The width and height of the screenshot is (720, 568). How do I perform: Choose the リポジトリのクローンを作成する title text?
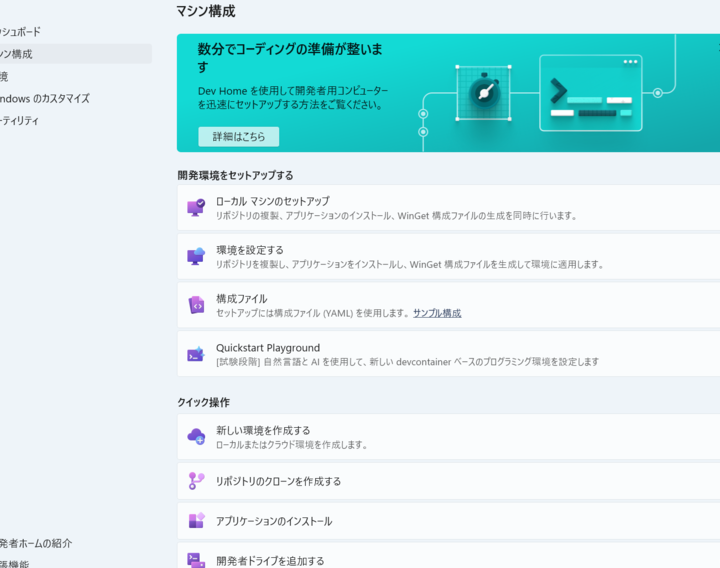[278, 481]
